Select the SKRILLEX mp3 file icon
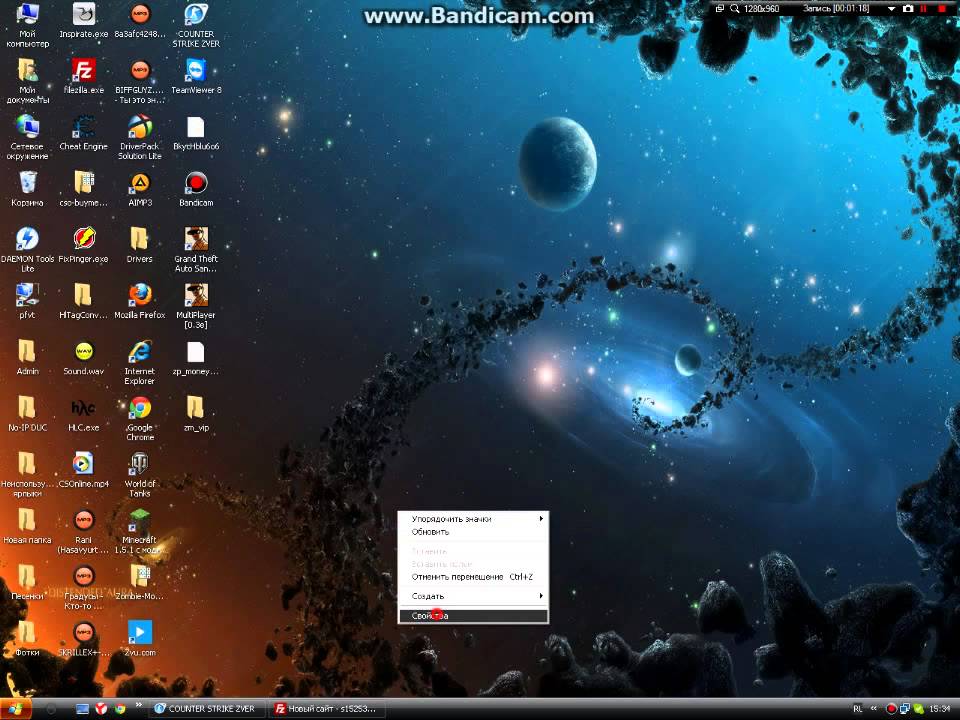The image size is (960, 720). tap(83, 638)
